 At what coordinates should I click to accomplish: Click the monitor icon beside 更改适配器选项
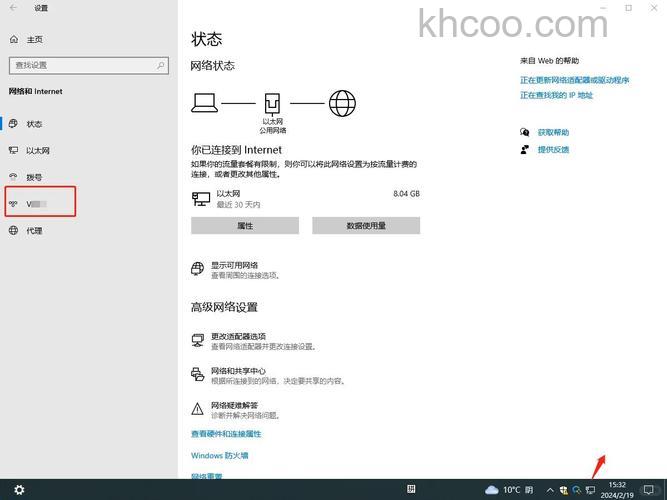point(197,340)
